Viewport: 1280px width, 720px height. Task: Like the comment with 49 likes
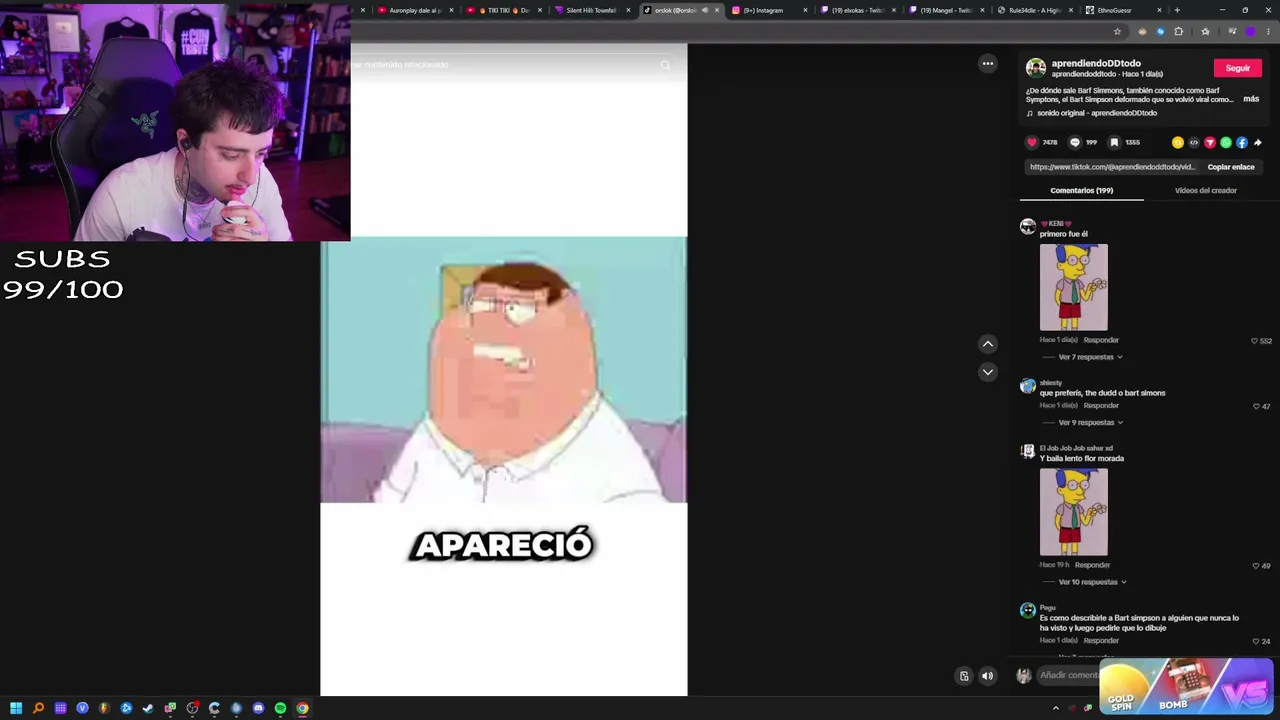1257,566
